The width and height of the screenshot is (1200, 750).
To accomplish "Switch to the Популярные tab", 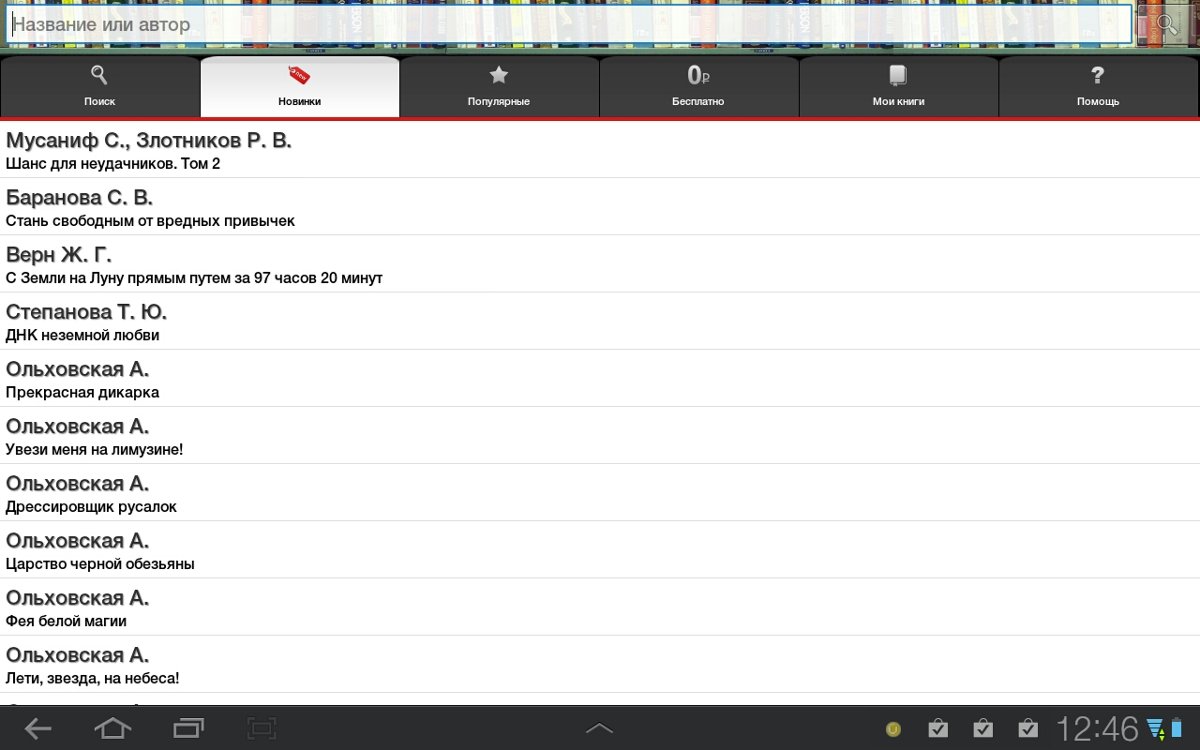I will click(499, 87).
